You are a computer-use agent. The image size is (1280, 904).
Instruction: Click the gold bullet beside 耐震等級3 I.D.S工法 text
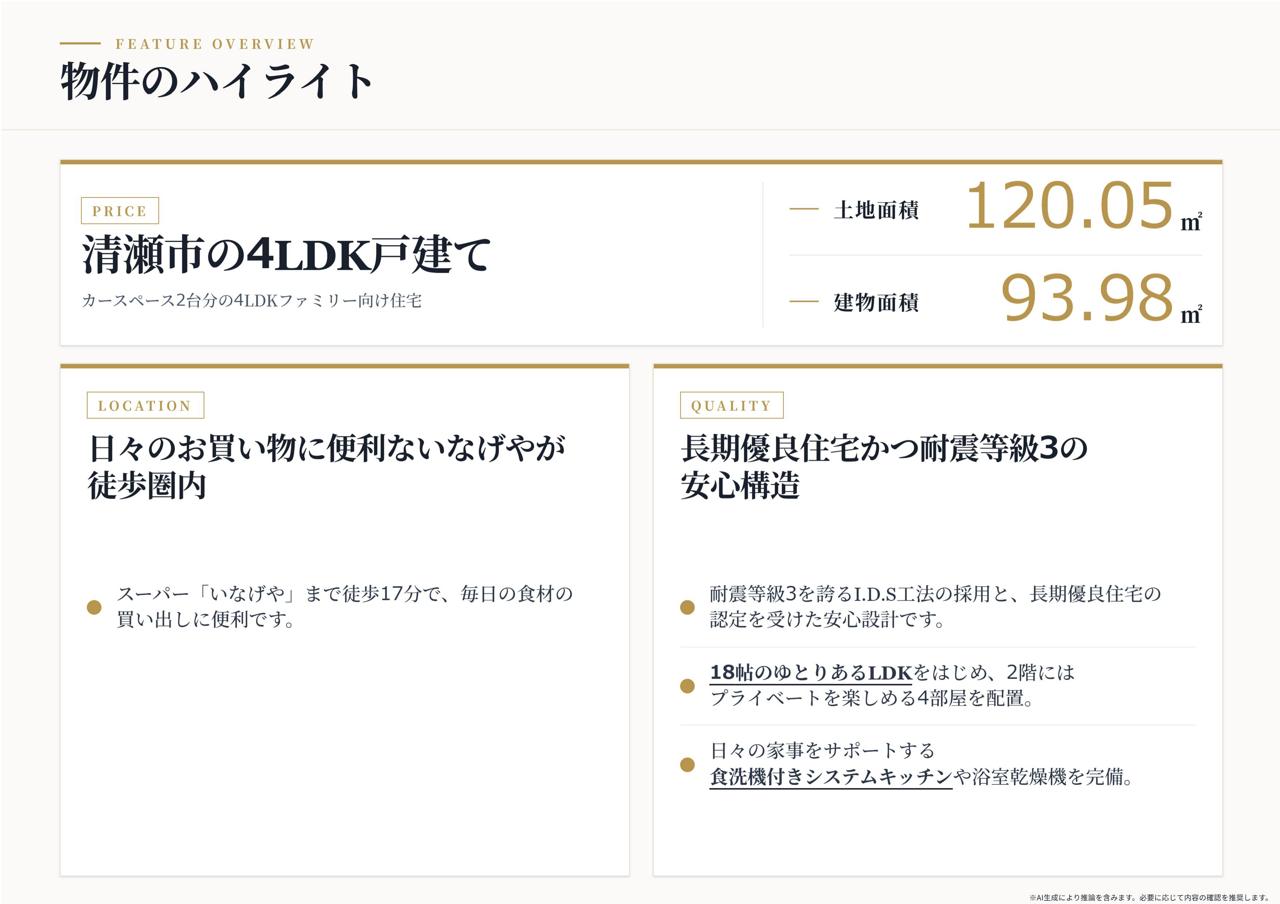(x=687, y=607)
